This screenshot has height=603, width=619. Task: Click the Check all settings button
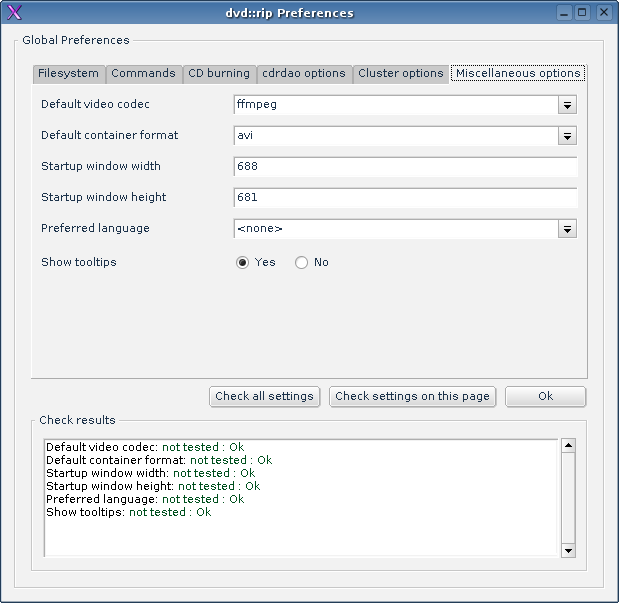point(264,396)
